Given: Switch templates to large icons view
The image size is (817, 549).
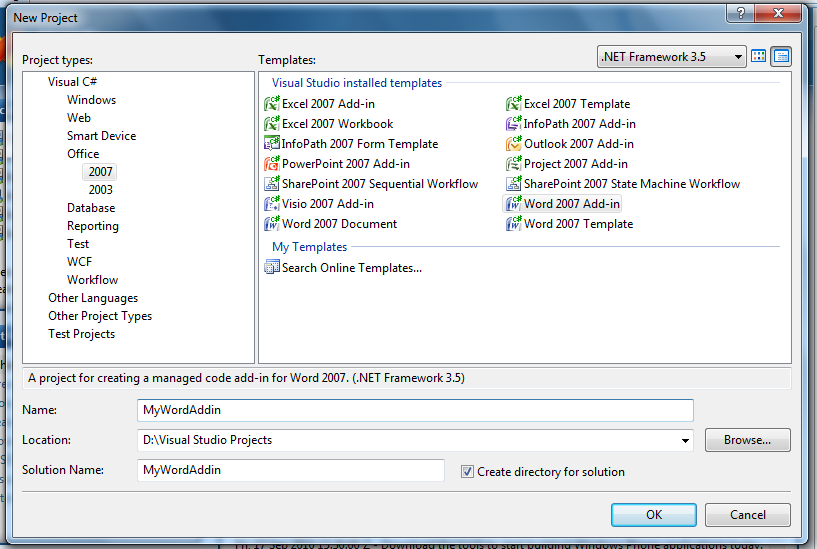Looking at the screenshot, I should (x=759, y=56).
